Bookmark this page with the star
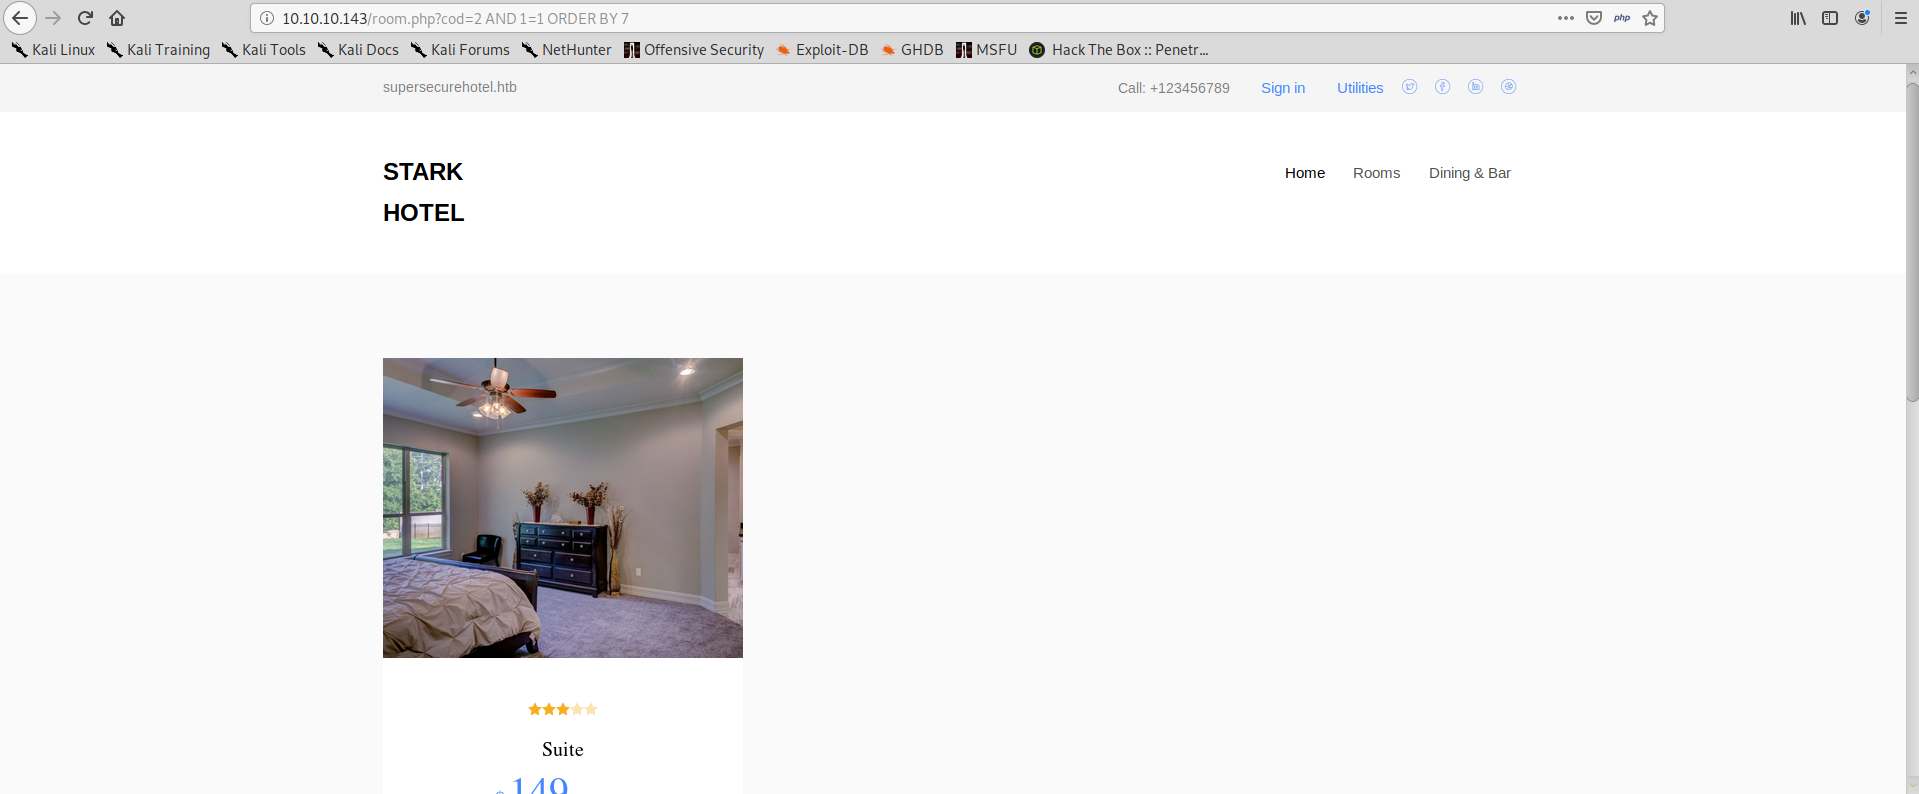 click(x=1649, y=18)
